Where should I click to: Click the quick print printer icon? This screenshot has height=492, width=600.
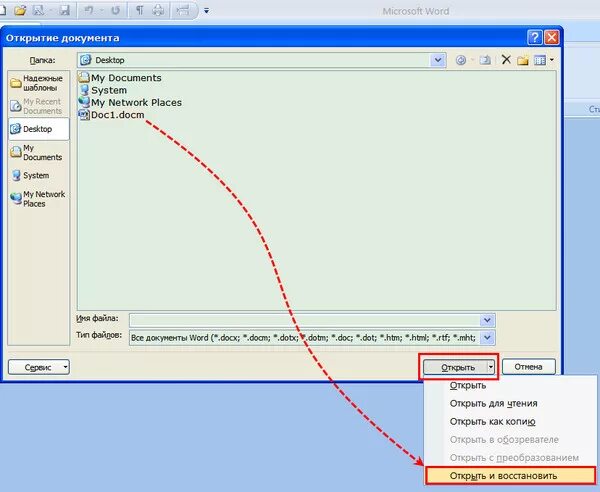tap(158, 10)
